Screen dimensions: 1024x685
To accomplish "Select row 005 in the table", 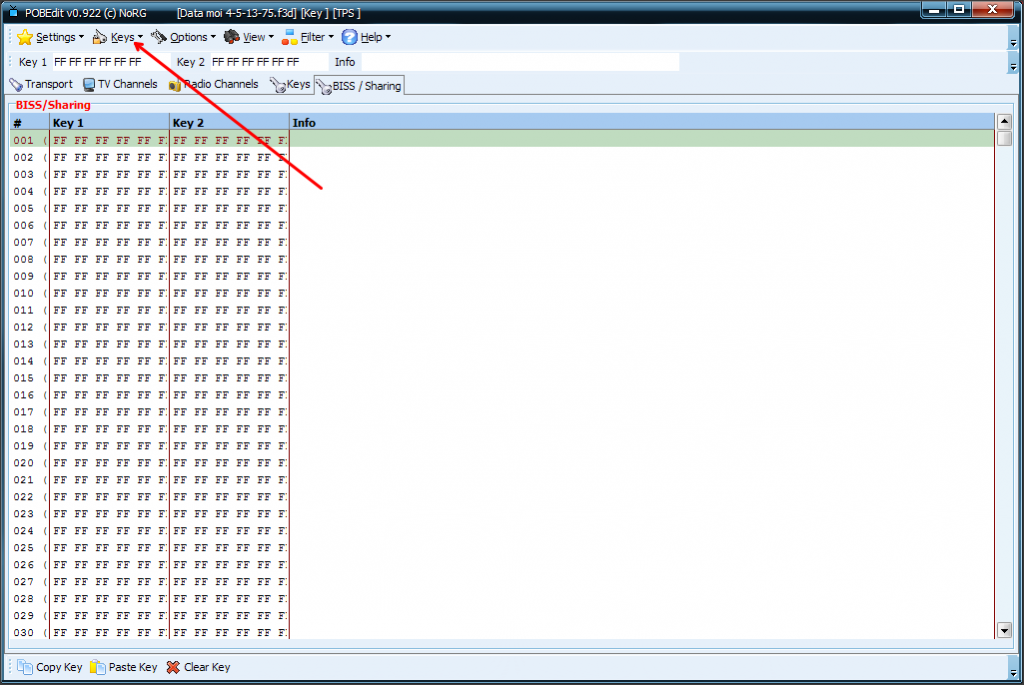I will point(502,208).
